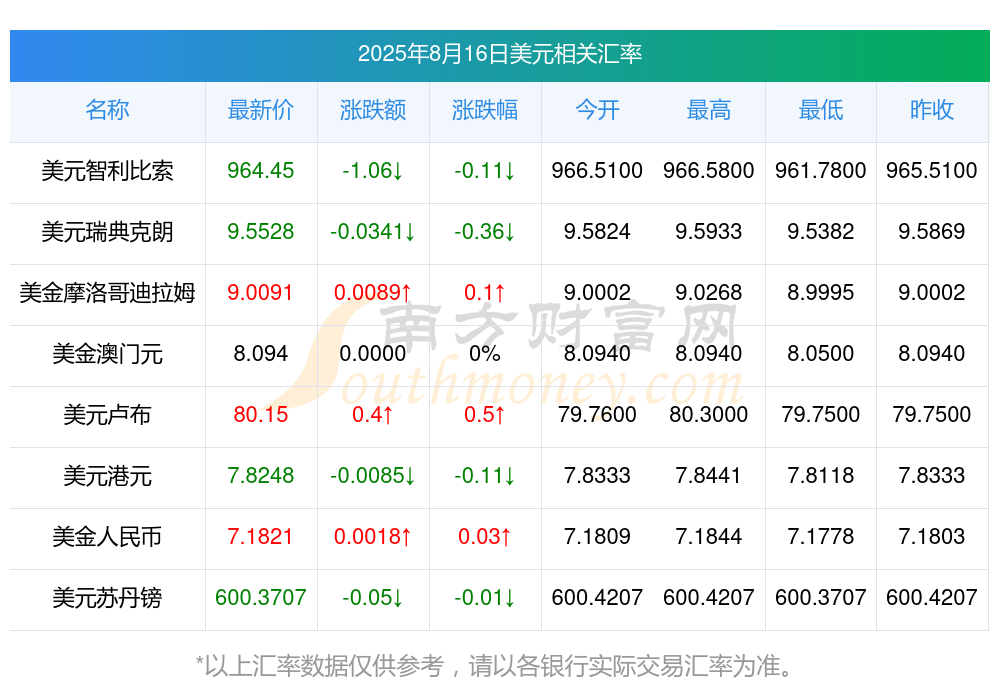Screen dimensions: 1000x698
Task: Click the 美元港元 change percent -0.11↓
Action: tap(485, 475)
